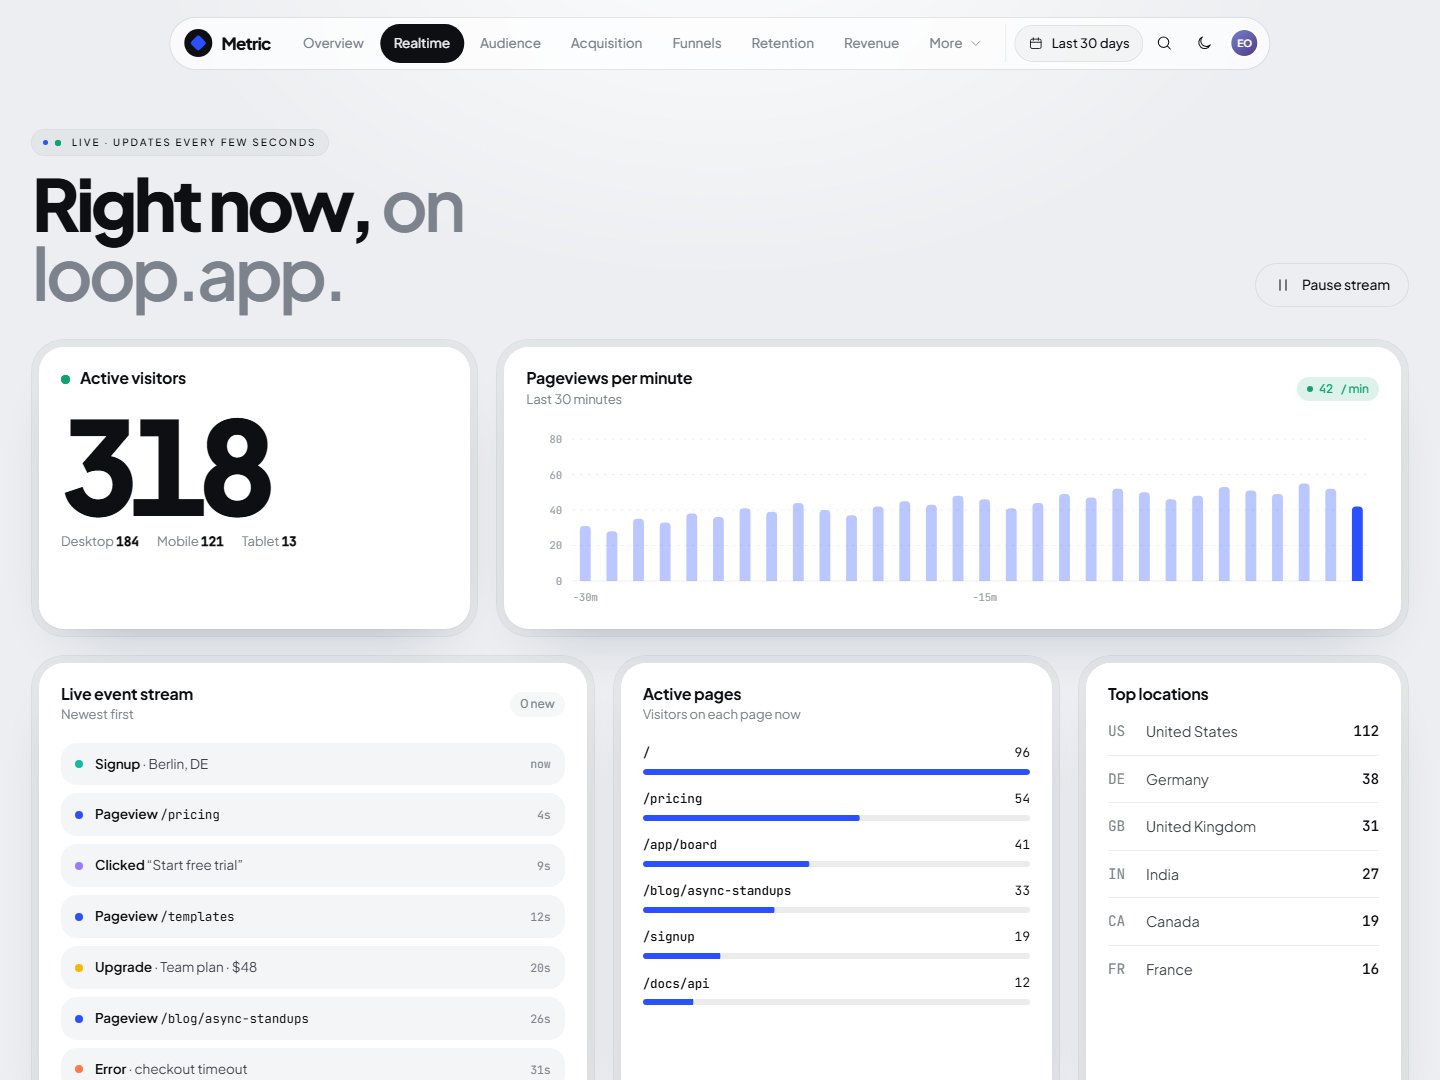
Task: Open the Revenue tab
Action: (x=871, y=43)
